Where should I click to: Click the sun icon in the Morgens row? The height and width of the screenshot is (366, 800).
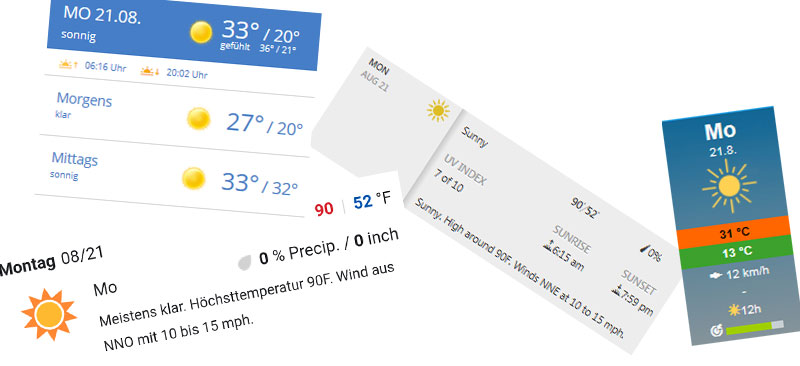(198, 118)
